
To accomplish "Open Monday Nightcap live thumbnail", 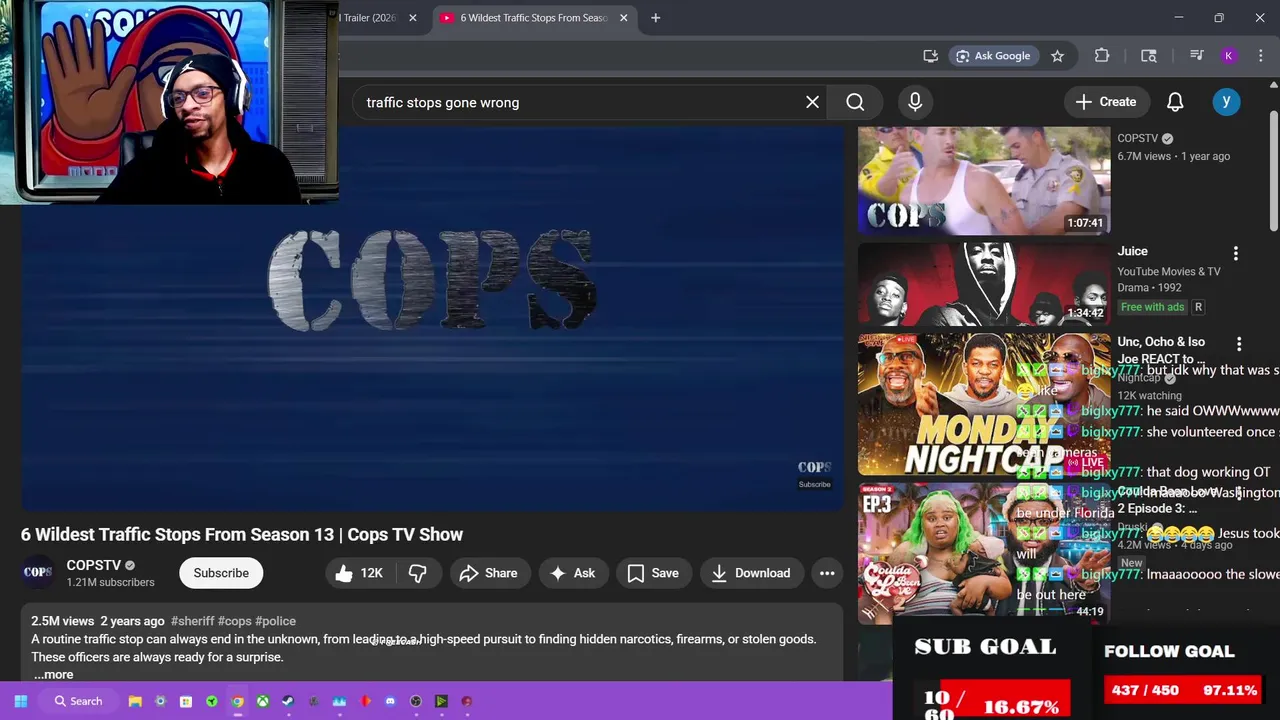I will pos(984,405).
